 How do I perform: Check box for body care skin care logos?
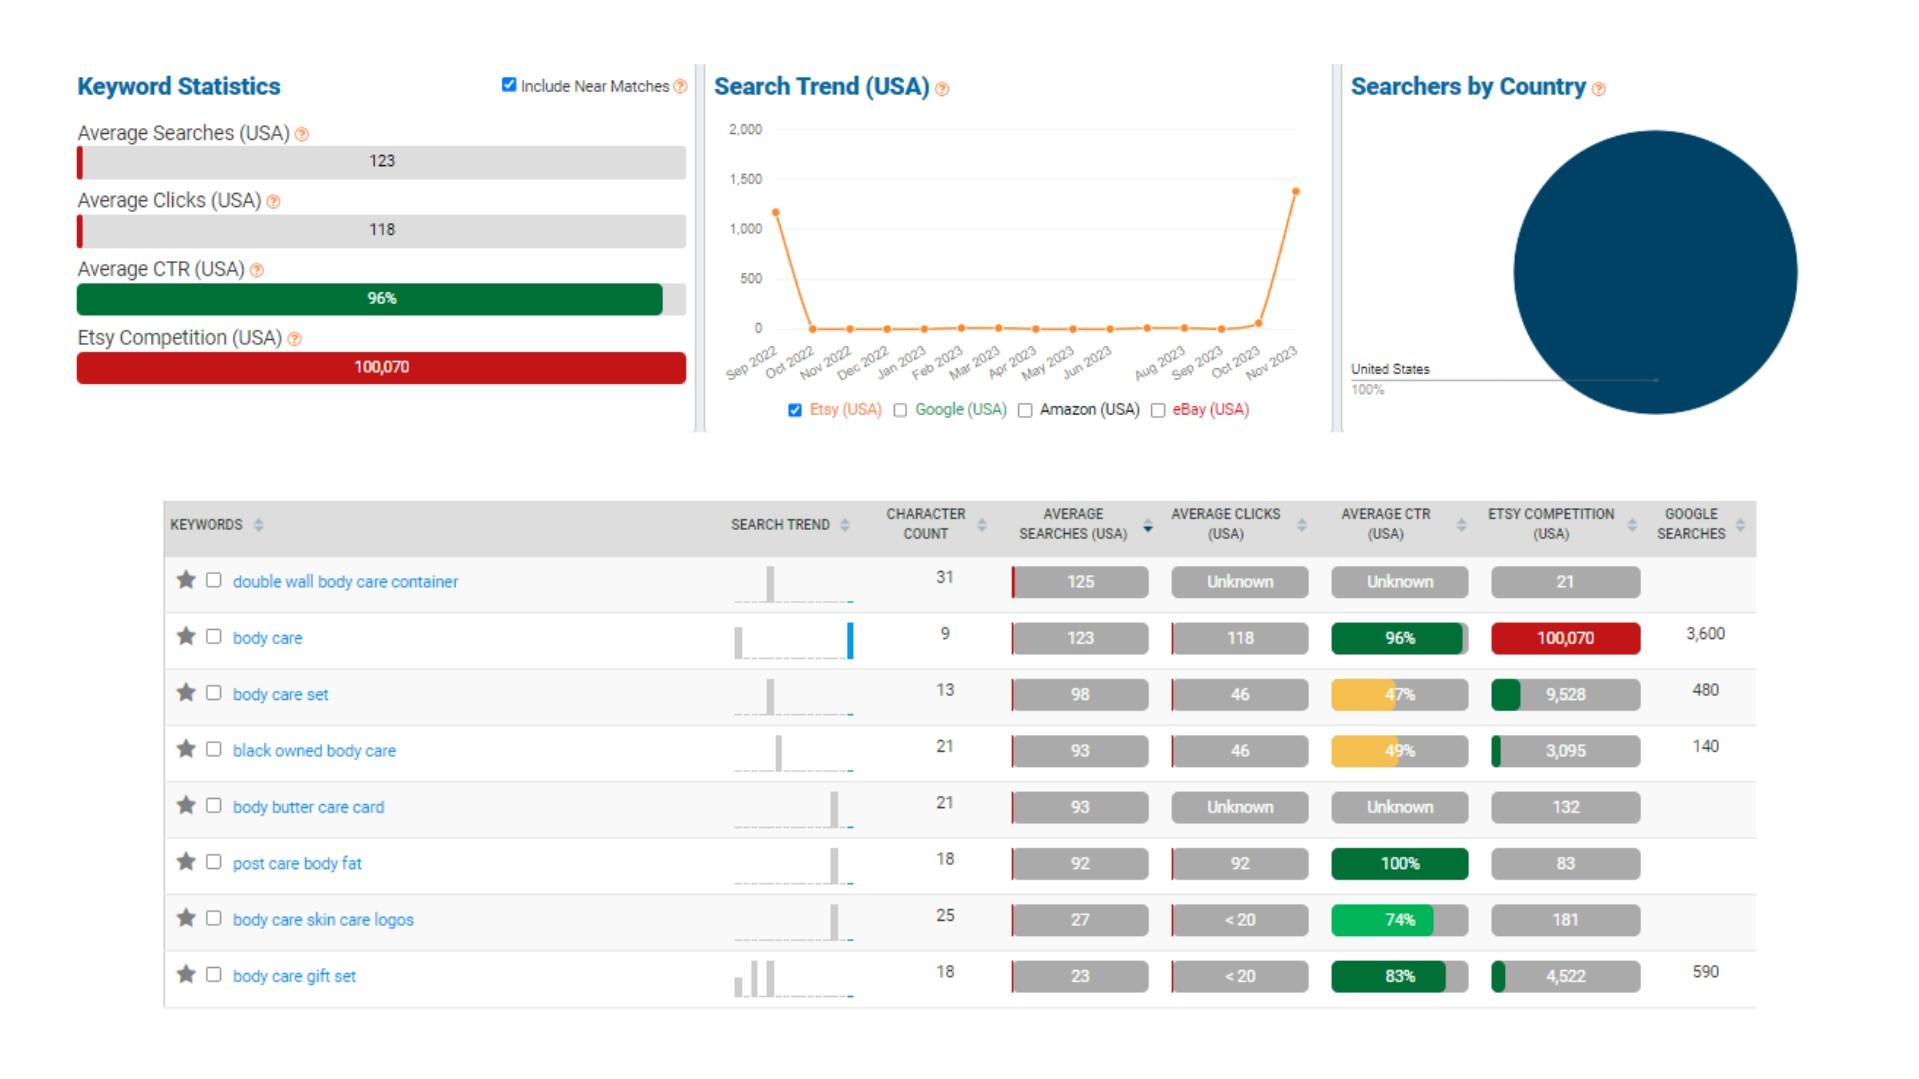tap(213, 918)
